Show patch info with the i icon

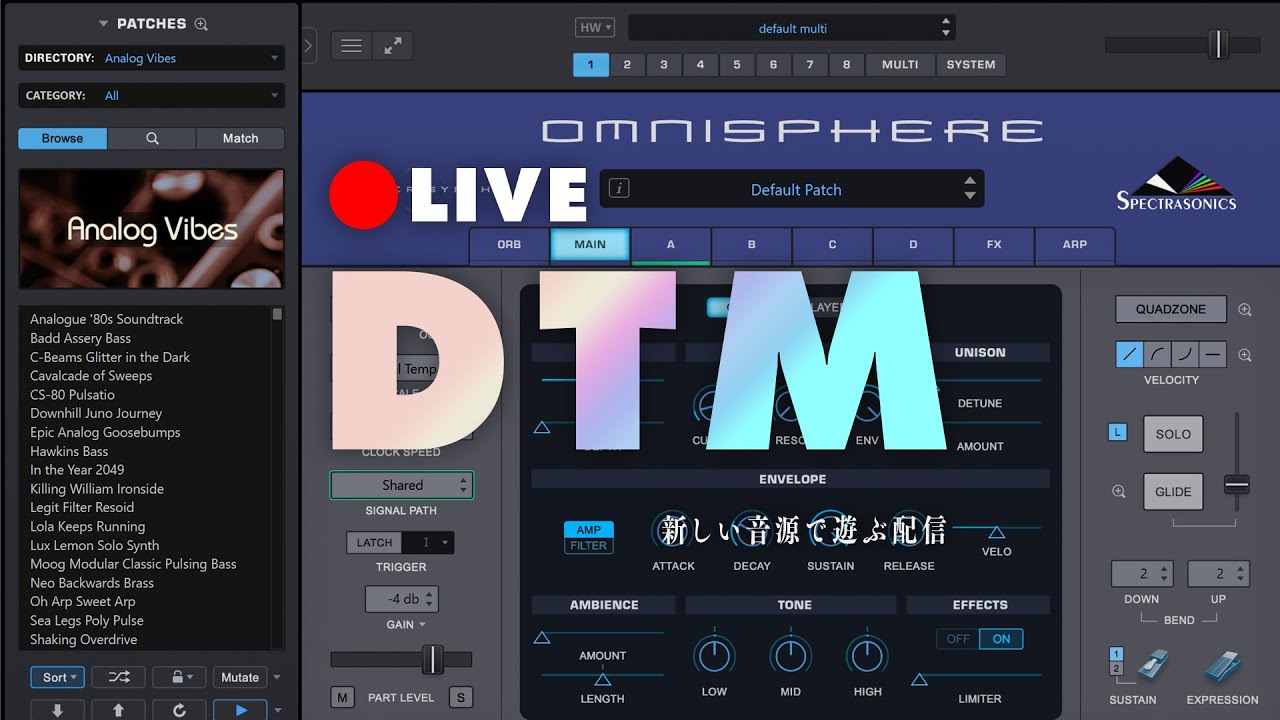point(619,188)
